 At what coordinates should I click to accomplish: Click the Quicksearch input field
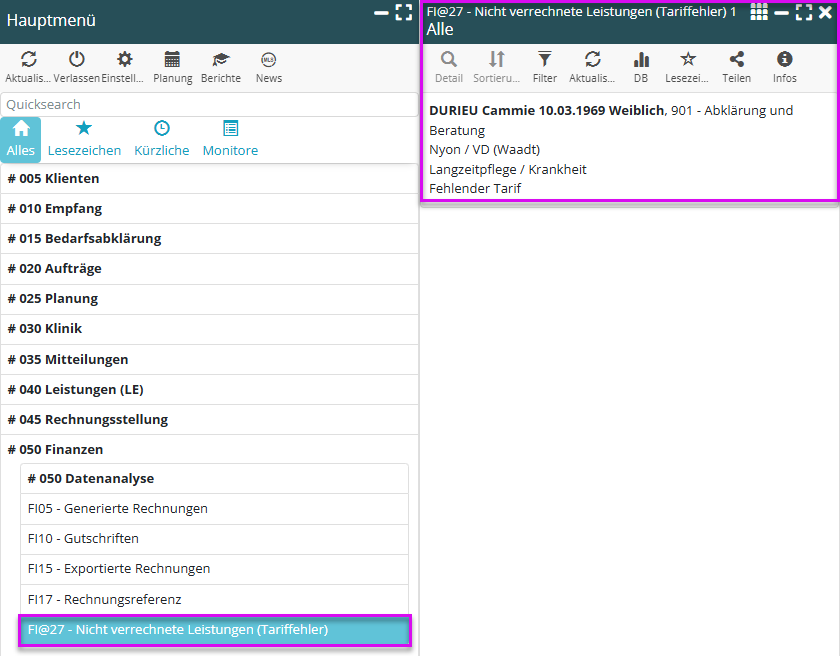pos(209,104)
